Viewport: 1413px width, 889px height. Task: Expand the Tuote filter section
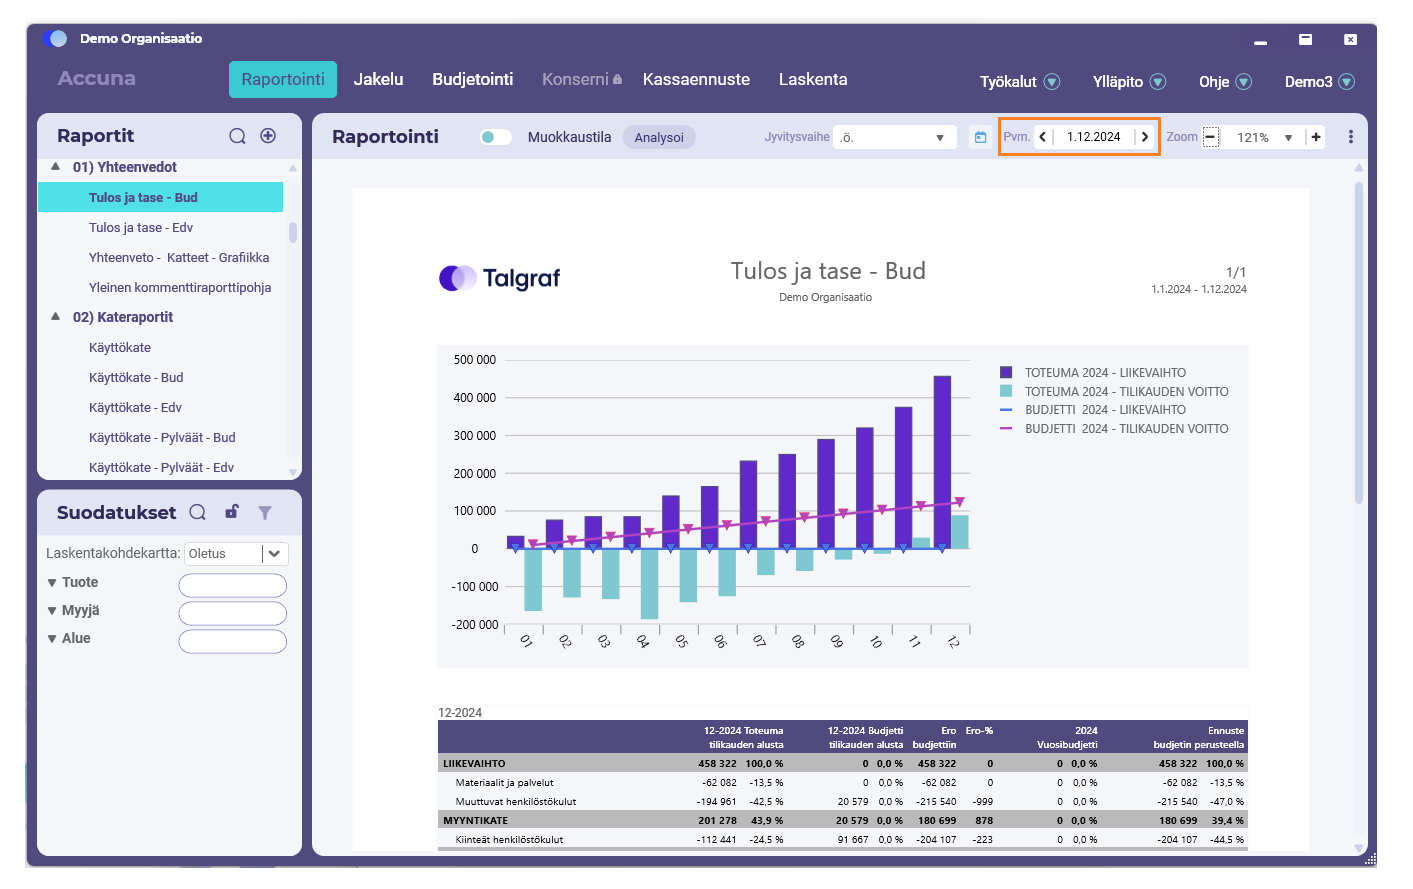coord(73,582)
